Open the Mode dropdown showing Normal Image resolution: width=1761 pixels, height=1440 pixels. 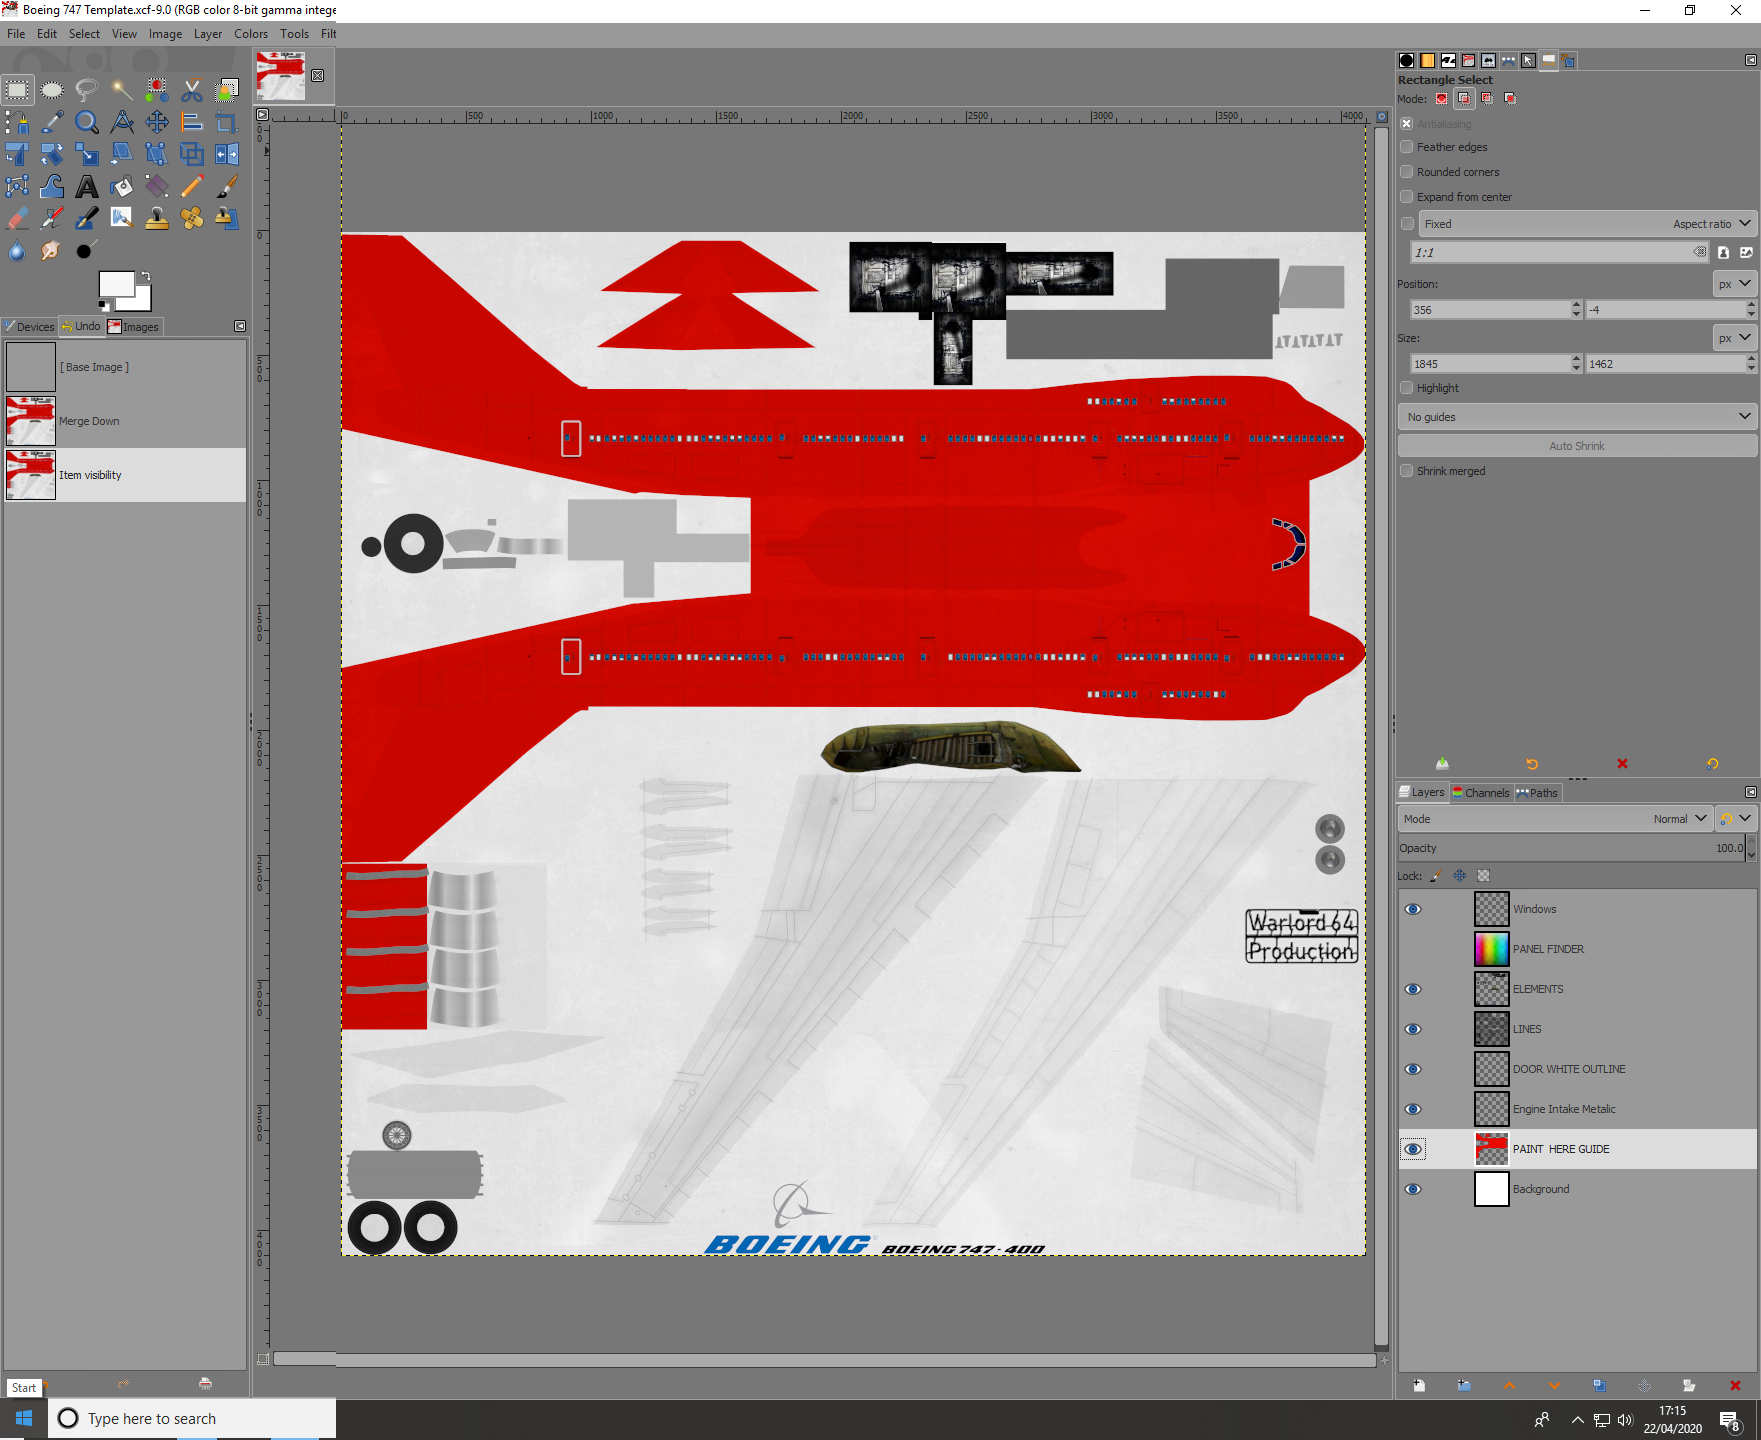(1679, 818)
